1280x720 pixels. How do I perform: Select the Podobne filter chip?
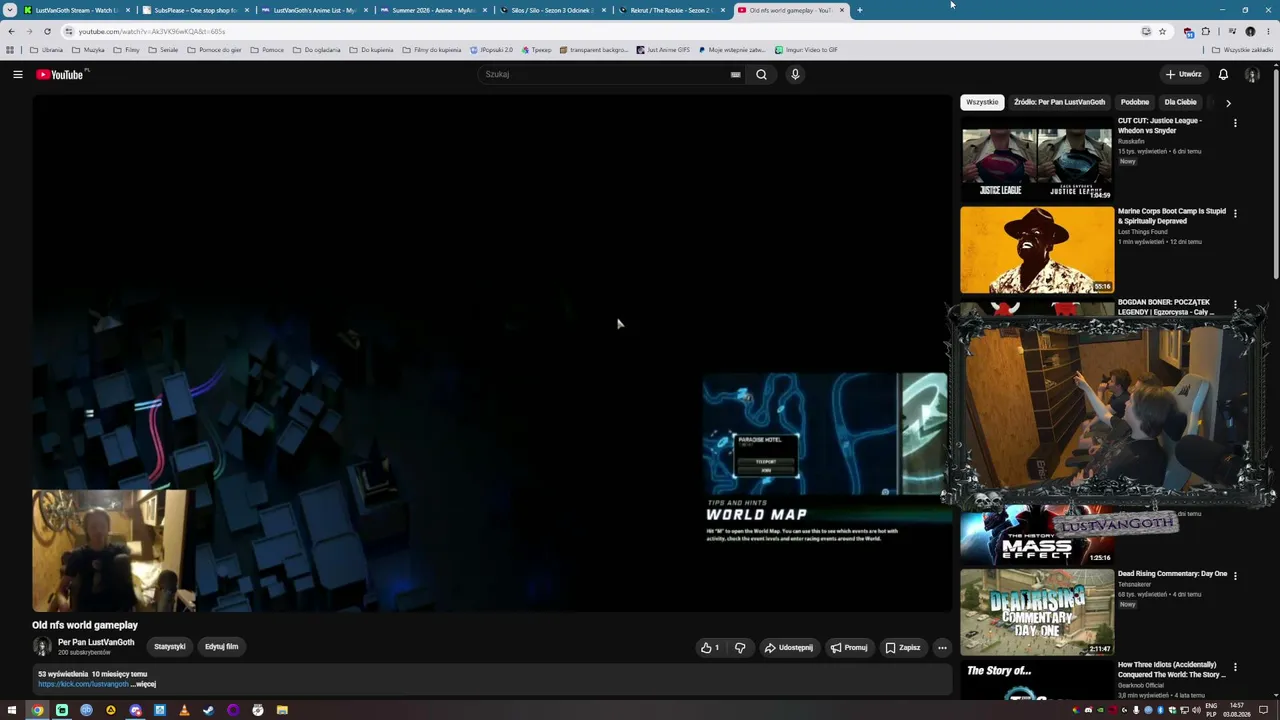(x=1134, y=102)
